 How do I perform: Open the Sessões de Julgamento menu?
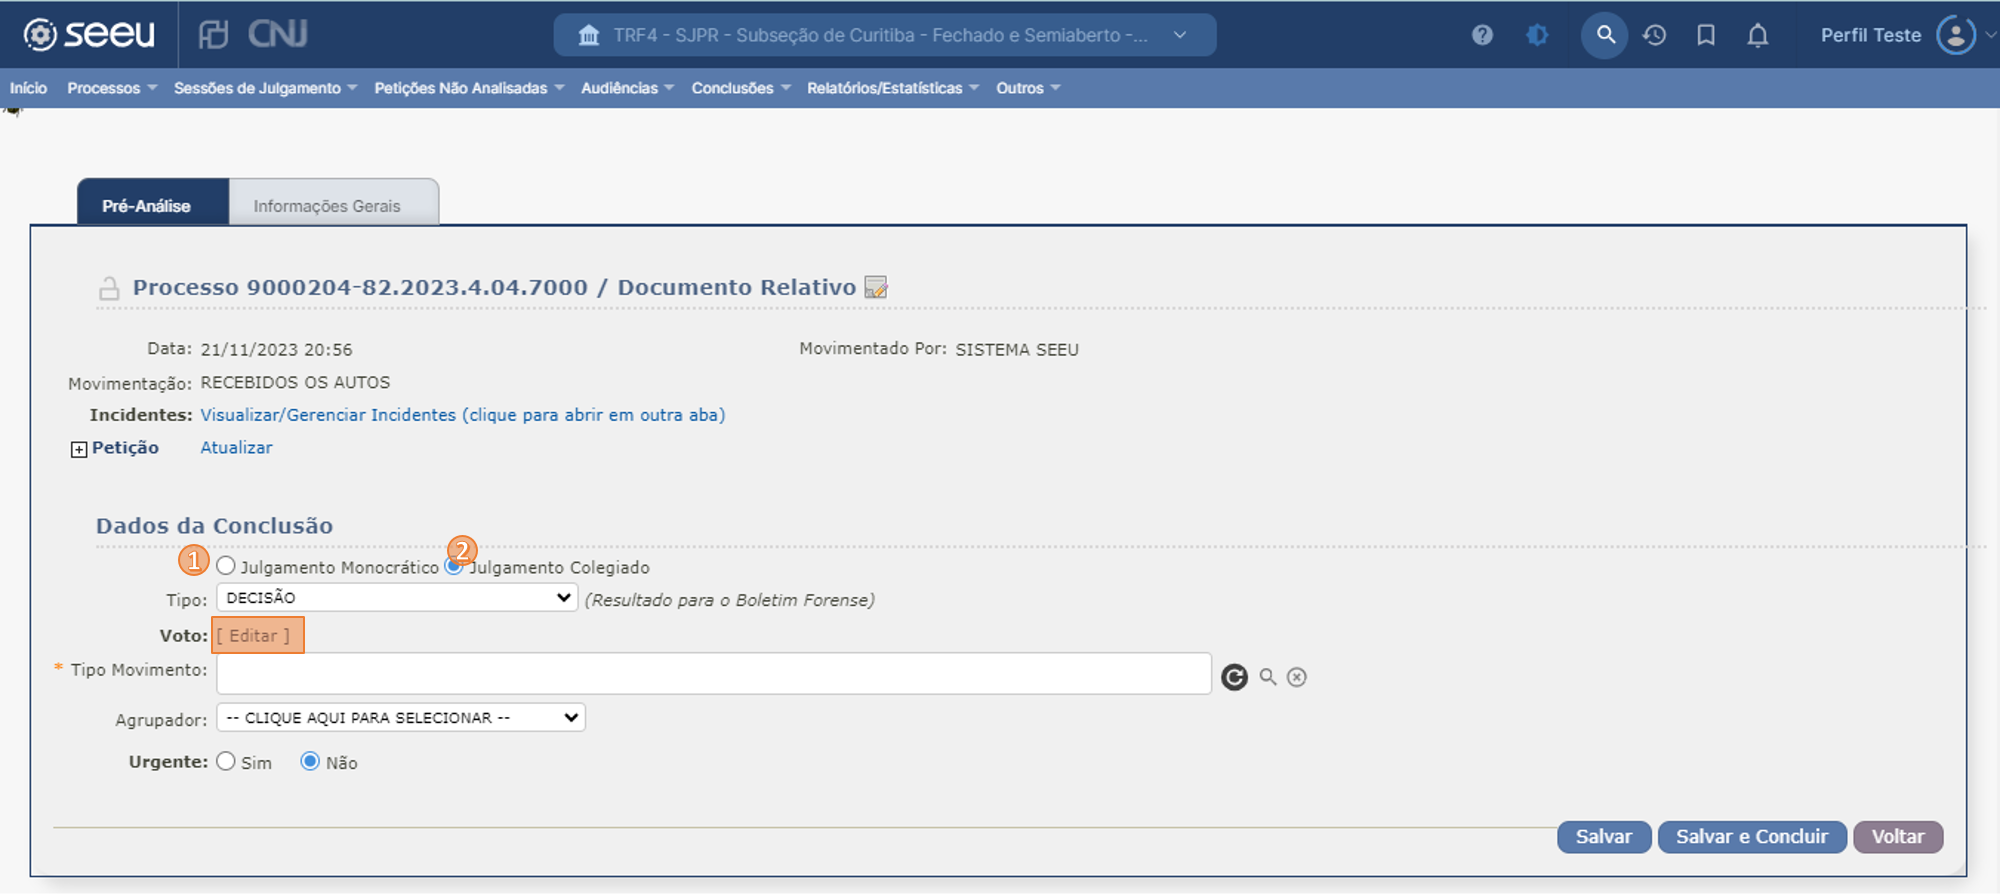click(x=265, y=88)
